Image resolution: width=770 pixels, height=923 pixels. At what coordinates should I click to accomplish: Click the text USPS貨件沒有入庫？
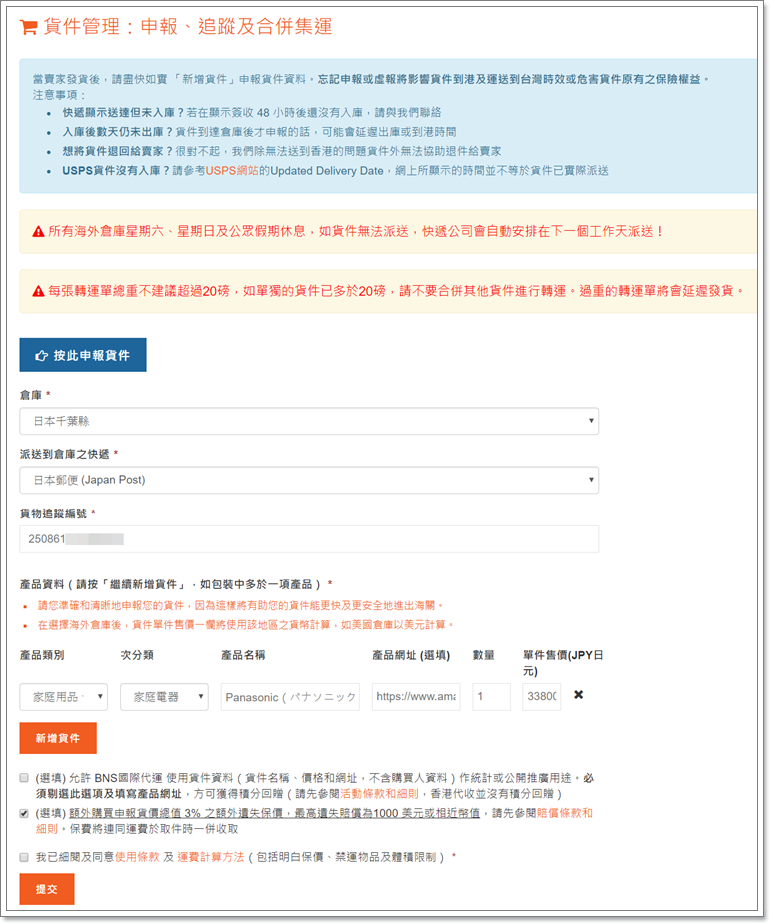tap(116, 171)
